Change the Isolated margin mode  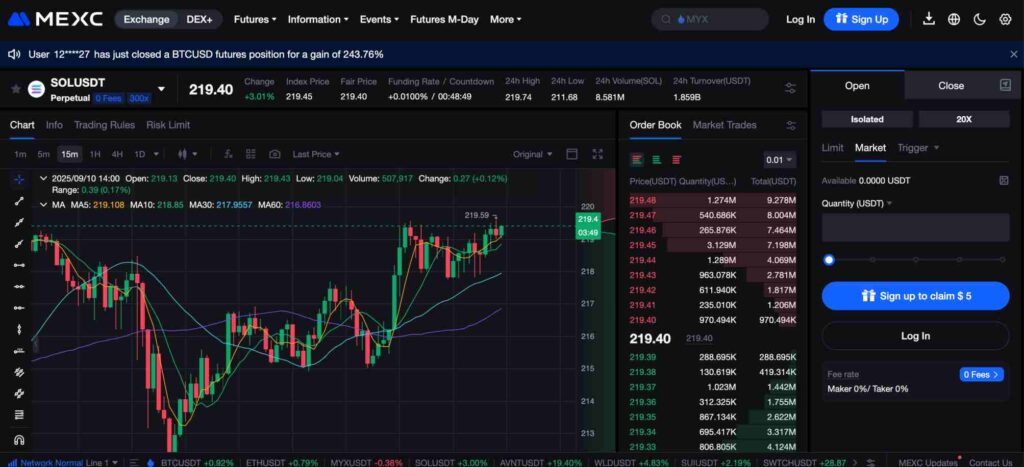(867, 119)
